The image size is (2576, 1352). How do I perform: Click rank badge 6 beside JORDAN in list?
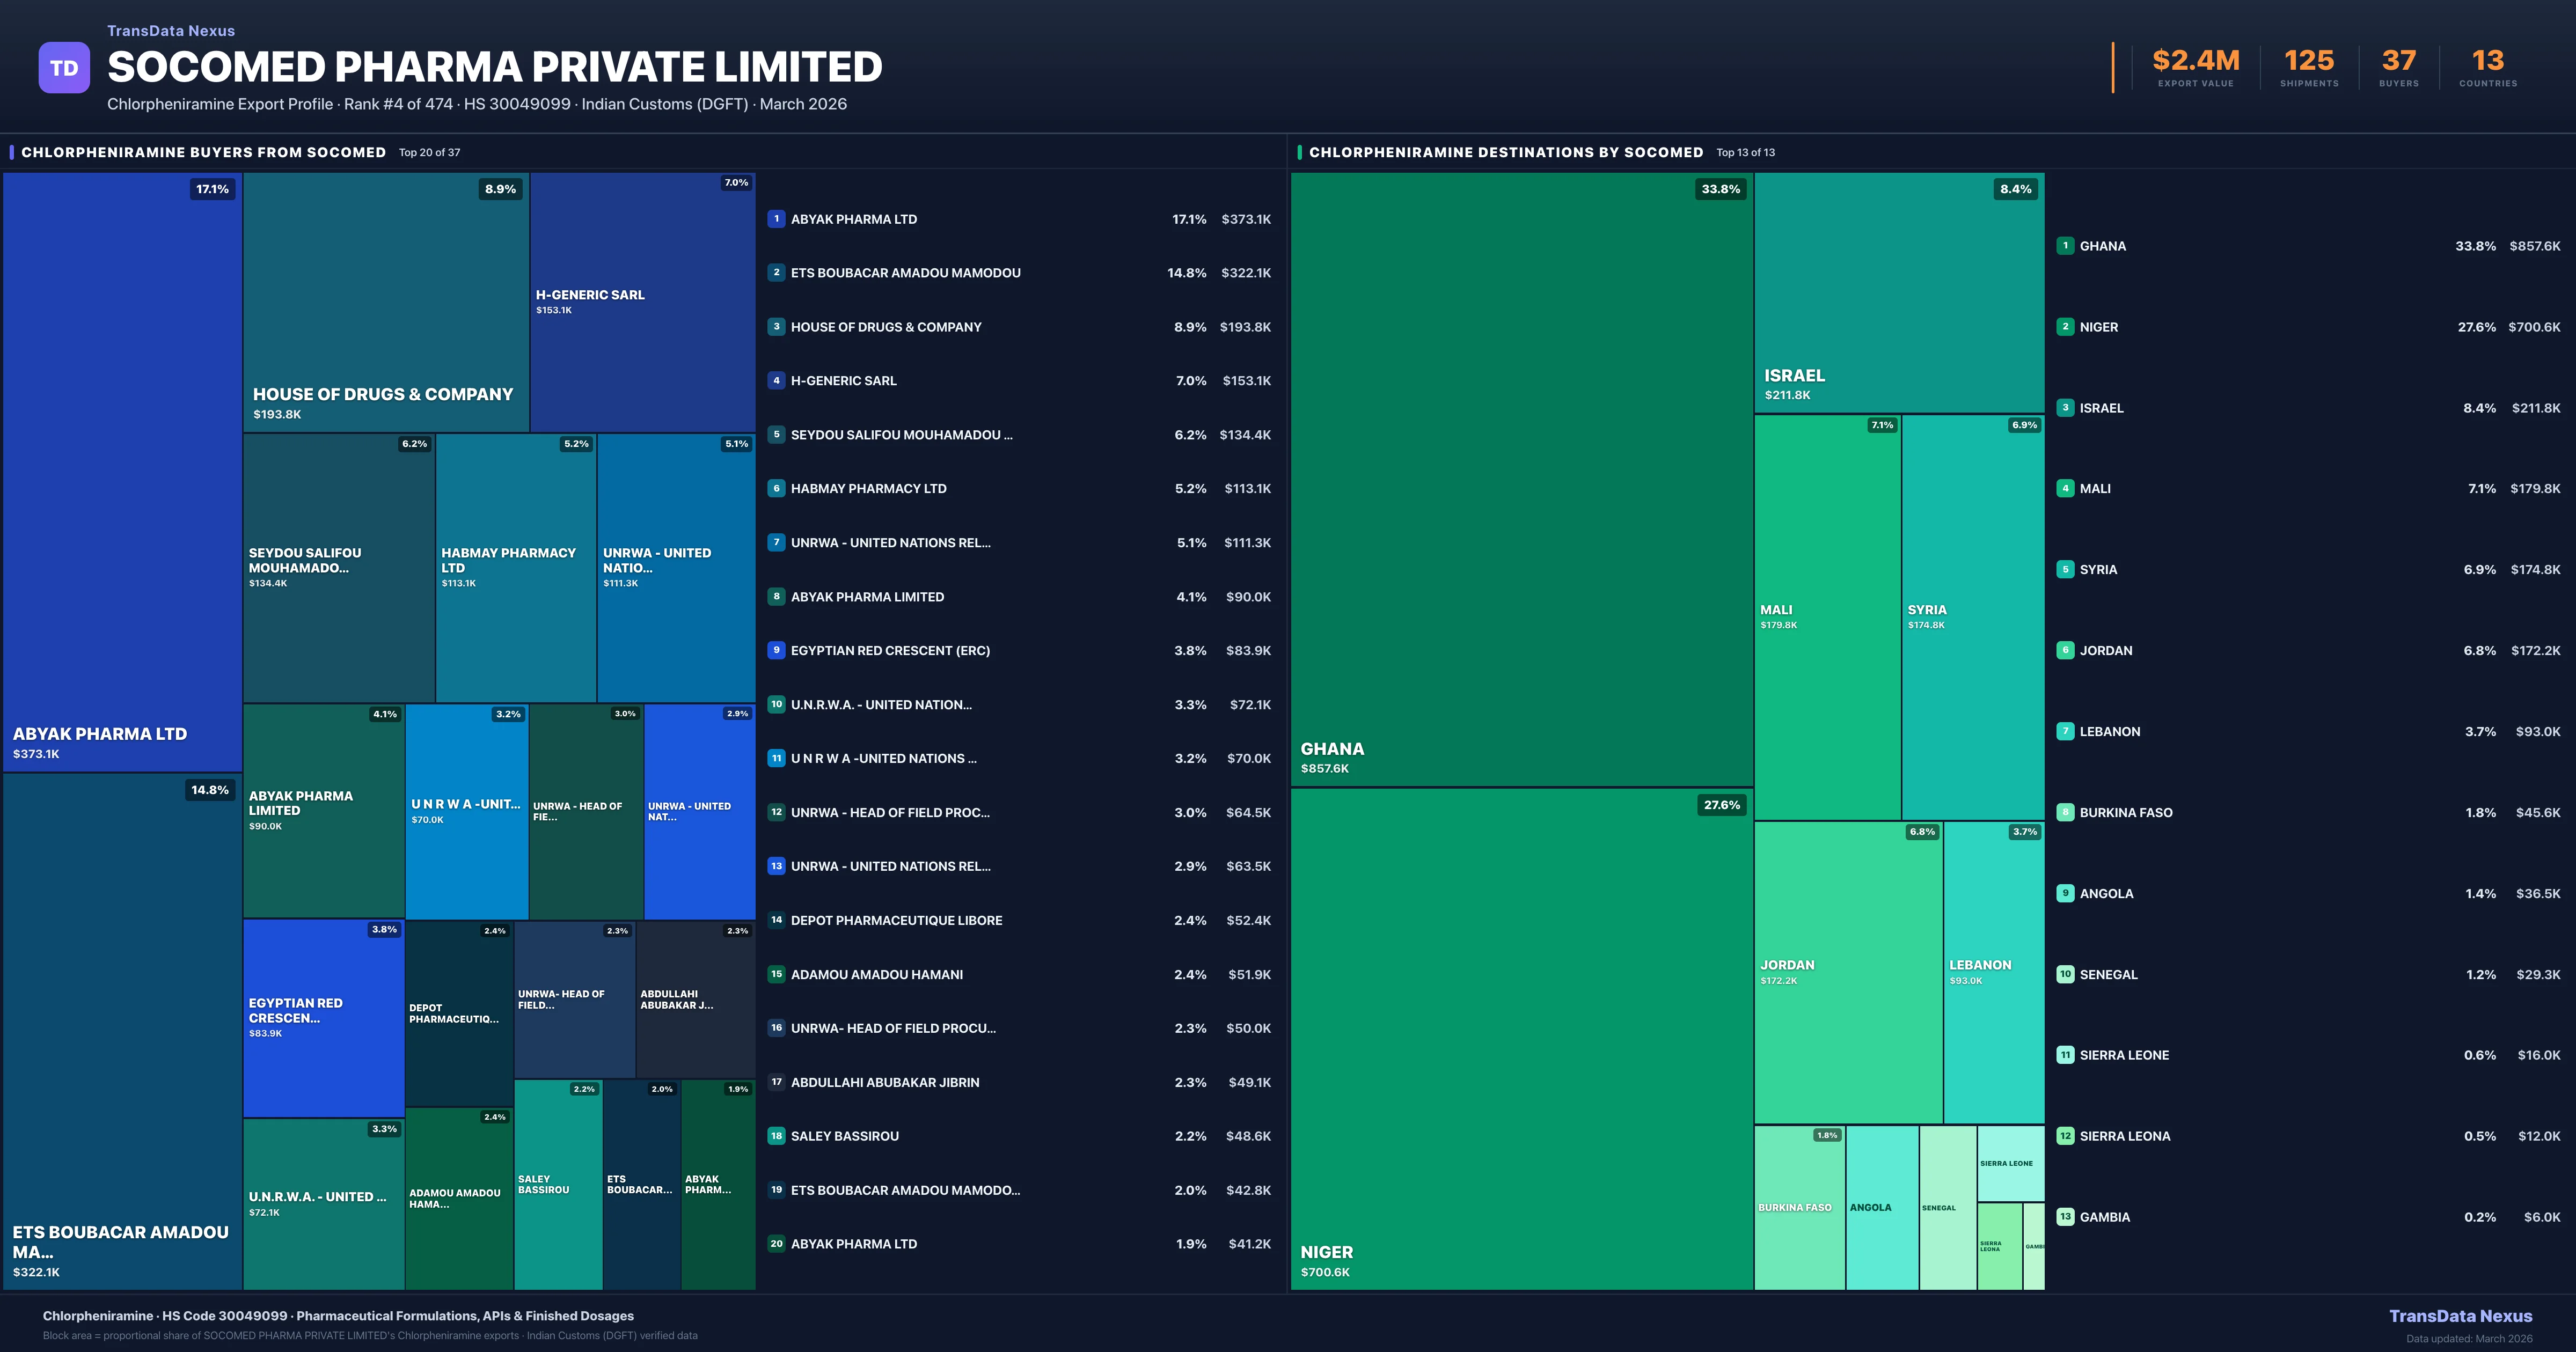[x=2065, y=650]
